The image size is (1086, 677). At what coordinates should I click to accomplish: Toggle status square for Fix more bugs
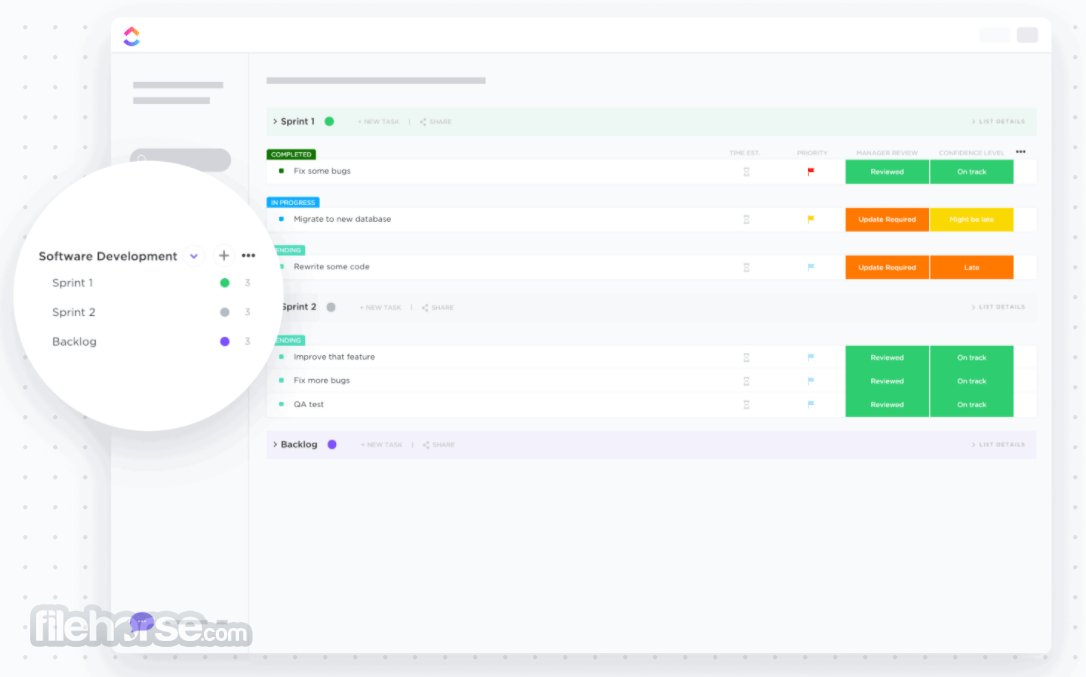(x=281, y=380)
